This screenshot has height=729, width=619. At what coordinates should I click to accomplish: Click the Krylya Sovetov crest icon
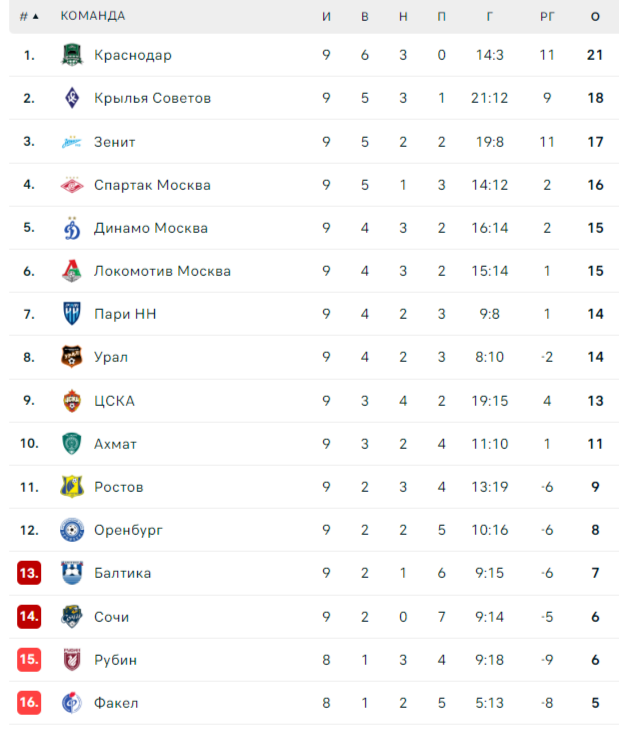coord(72,98)
